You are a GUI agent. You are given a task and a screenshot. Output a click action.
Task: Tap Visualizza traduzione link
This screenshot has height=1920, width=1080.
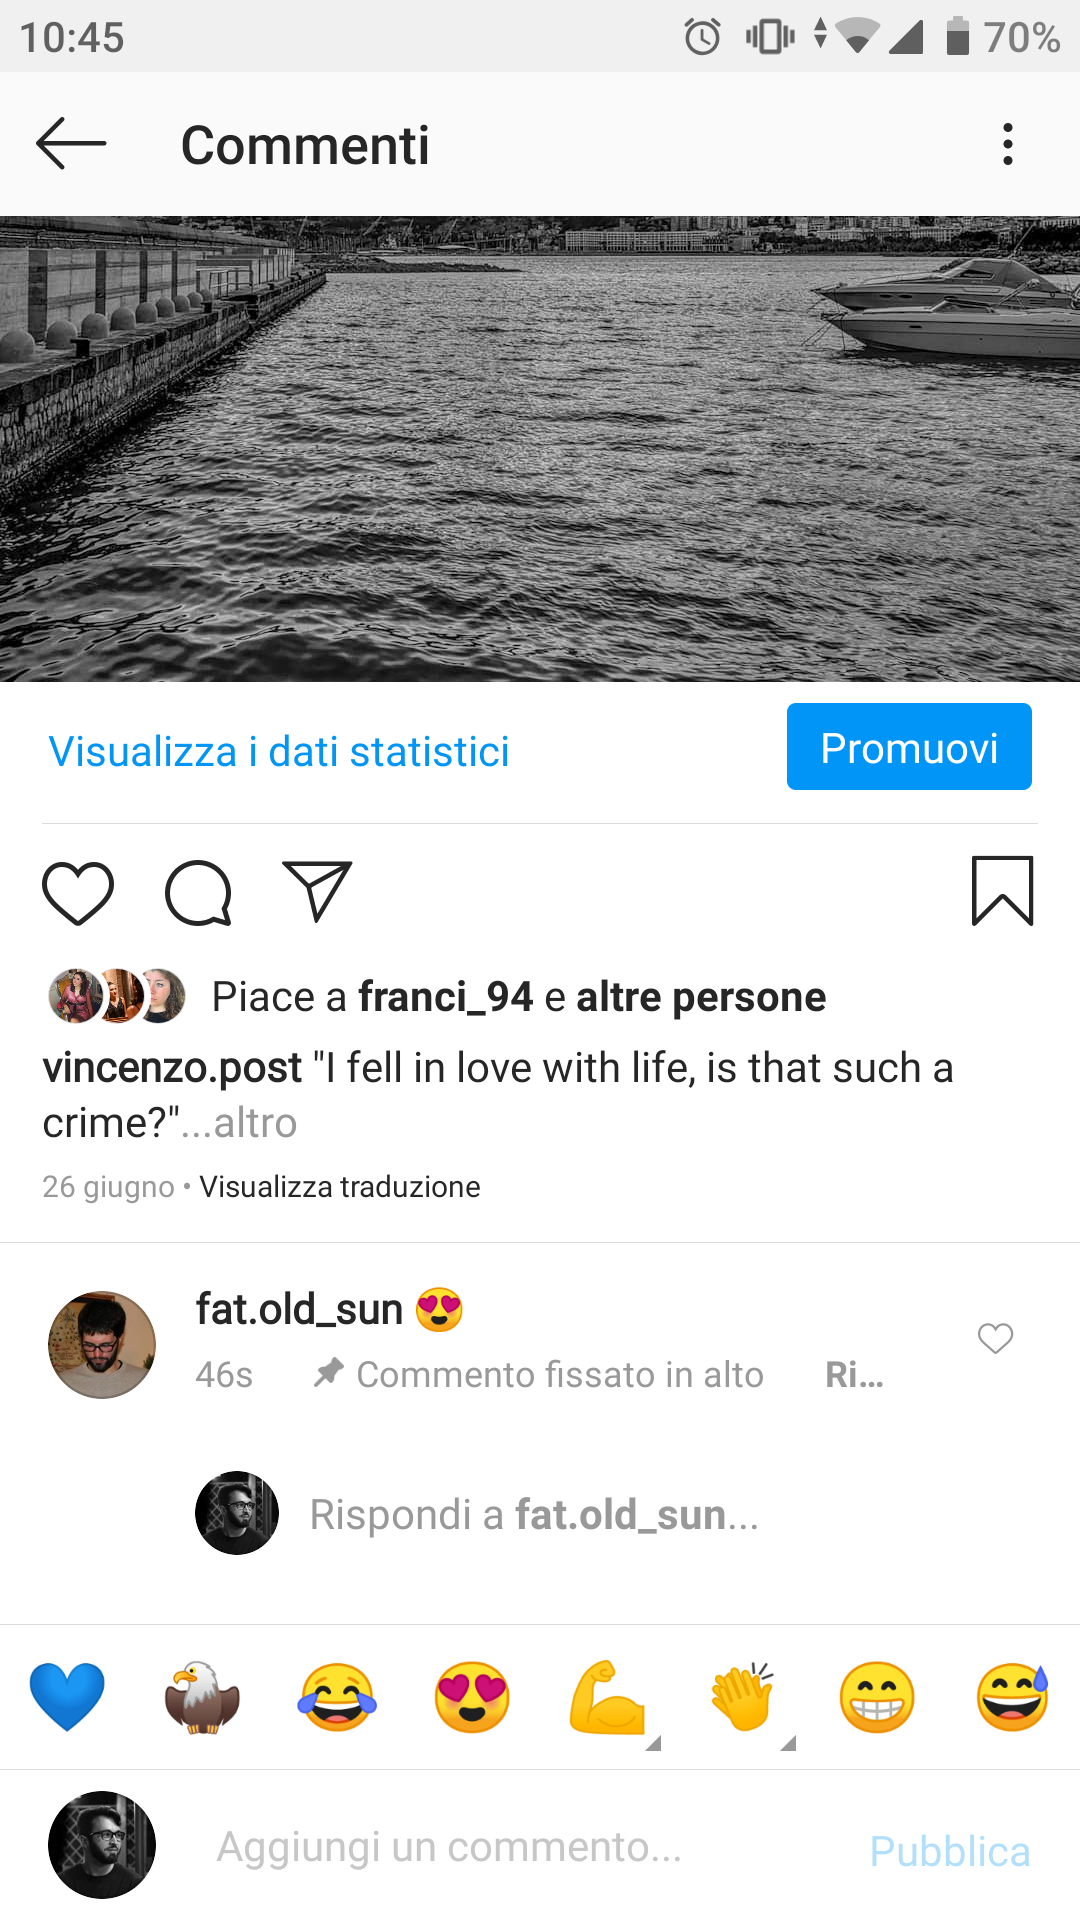click(340, 1187)
